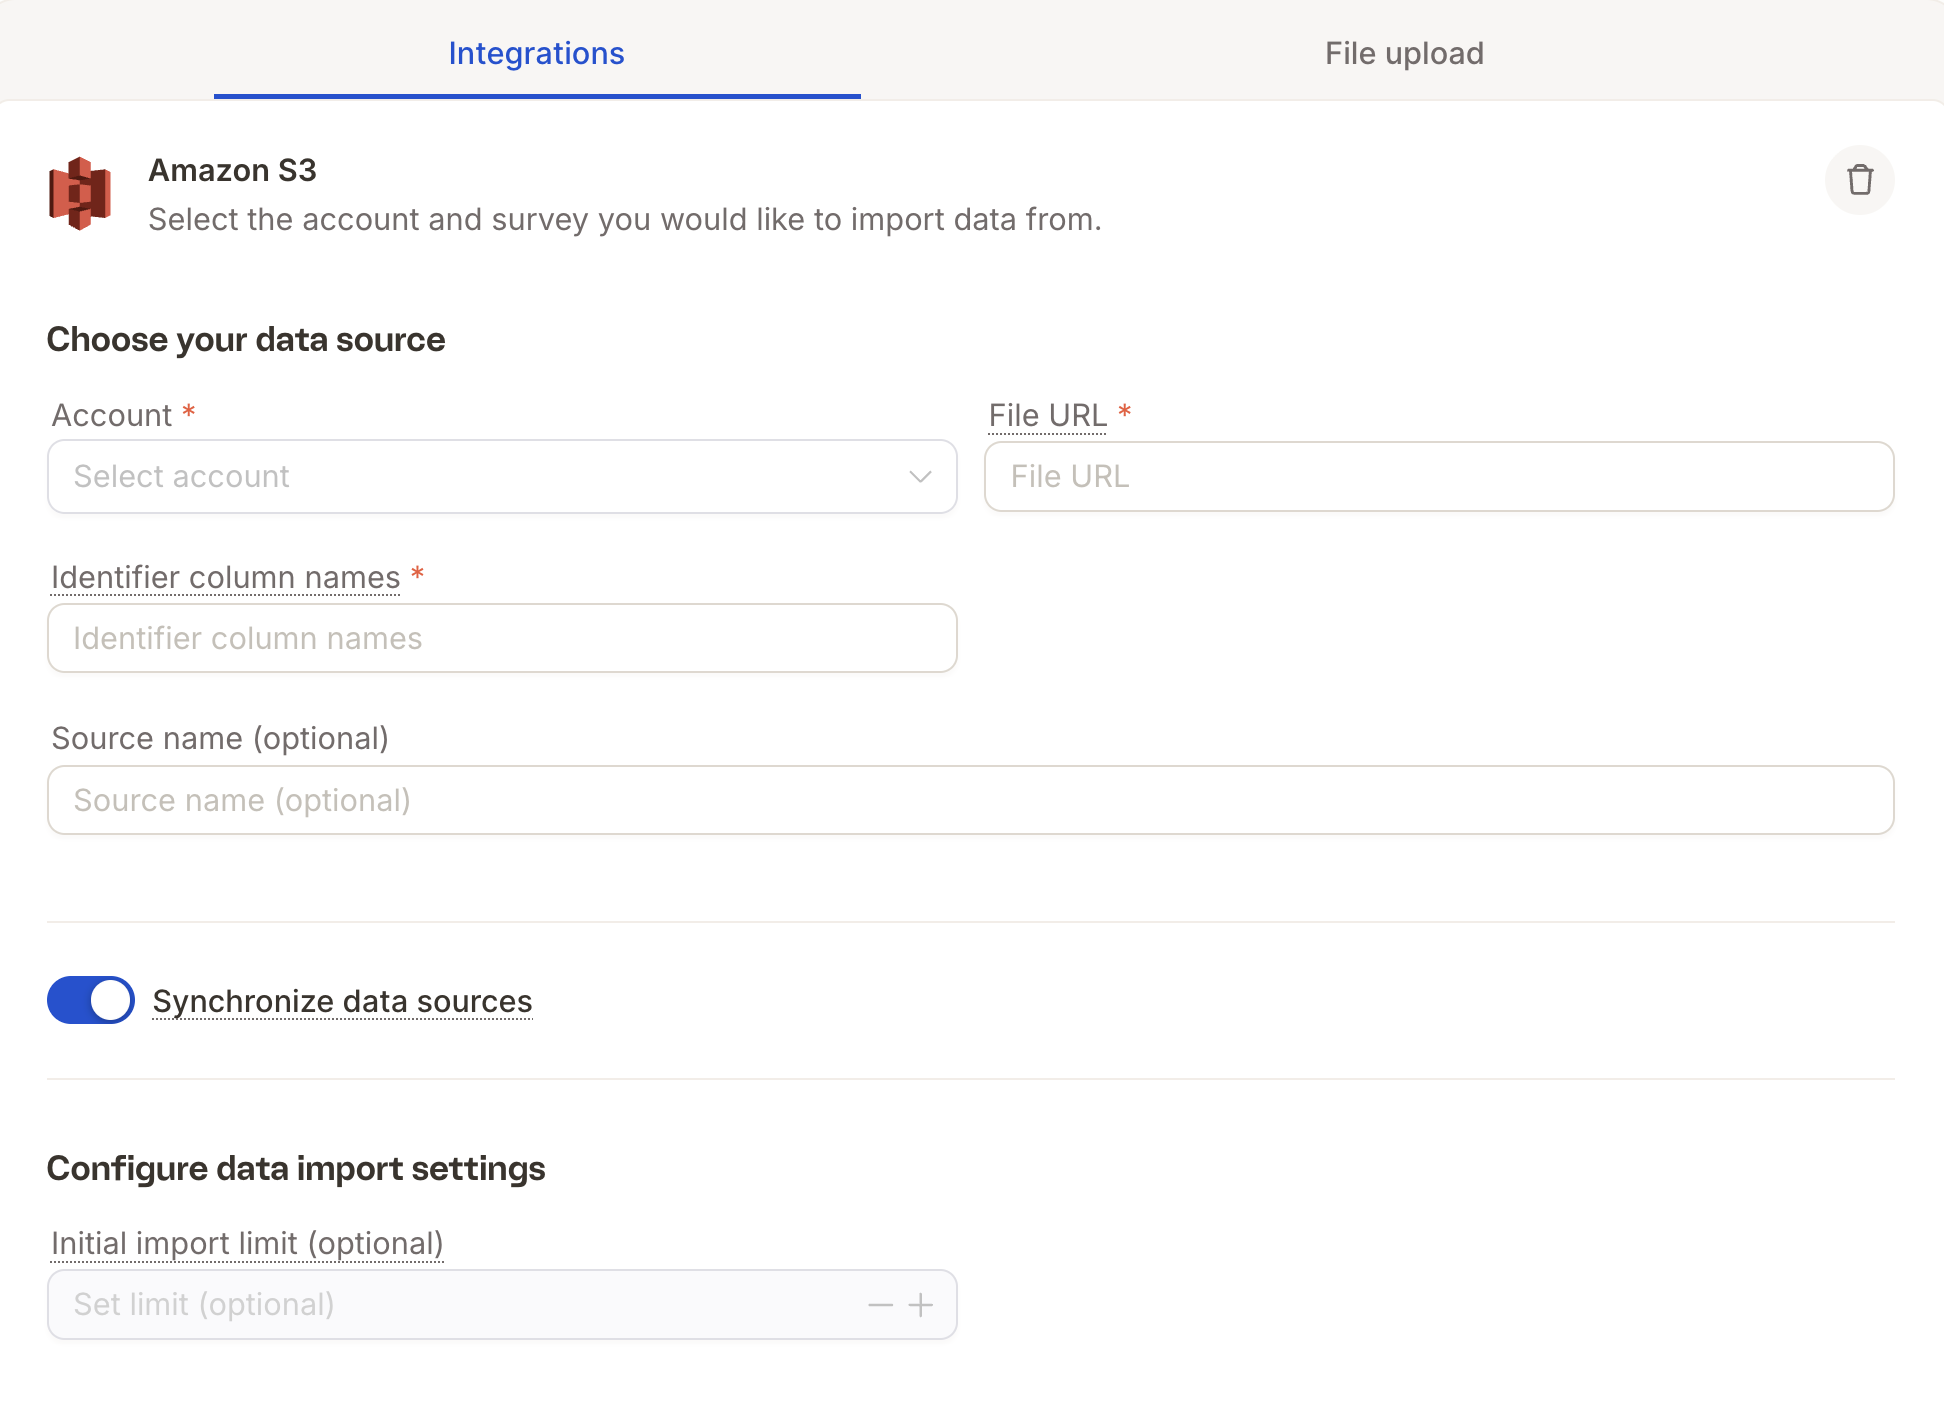Click the File URL label with tooltip

click(1047, 415)
